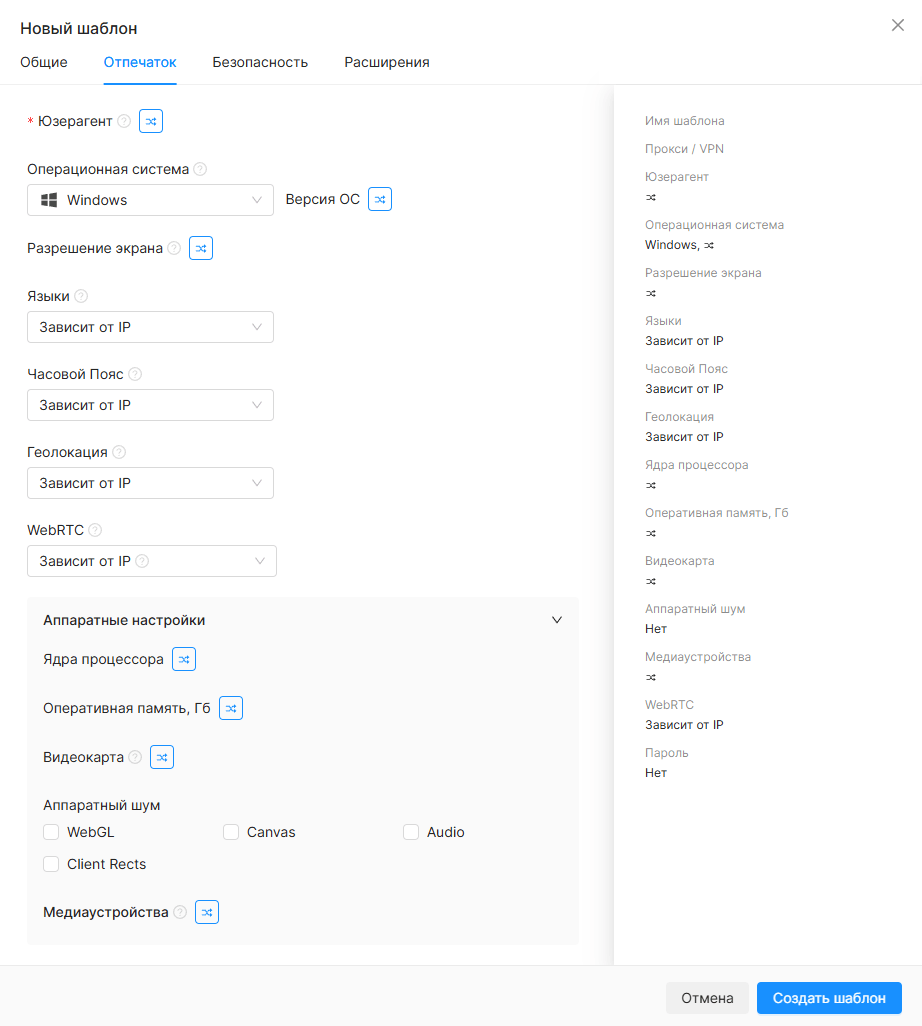Show help for Юзерагент
The height and width of the screenshot is (1026, 922).
(x=124, y=121)
